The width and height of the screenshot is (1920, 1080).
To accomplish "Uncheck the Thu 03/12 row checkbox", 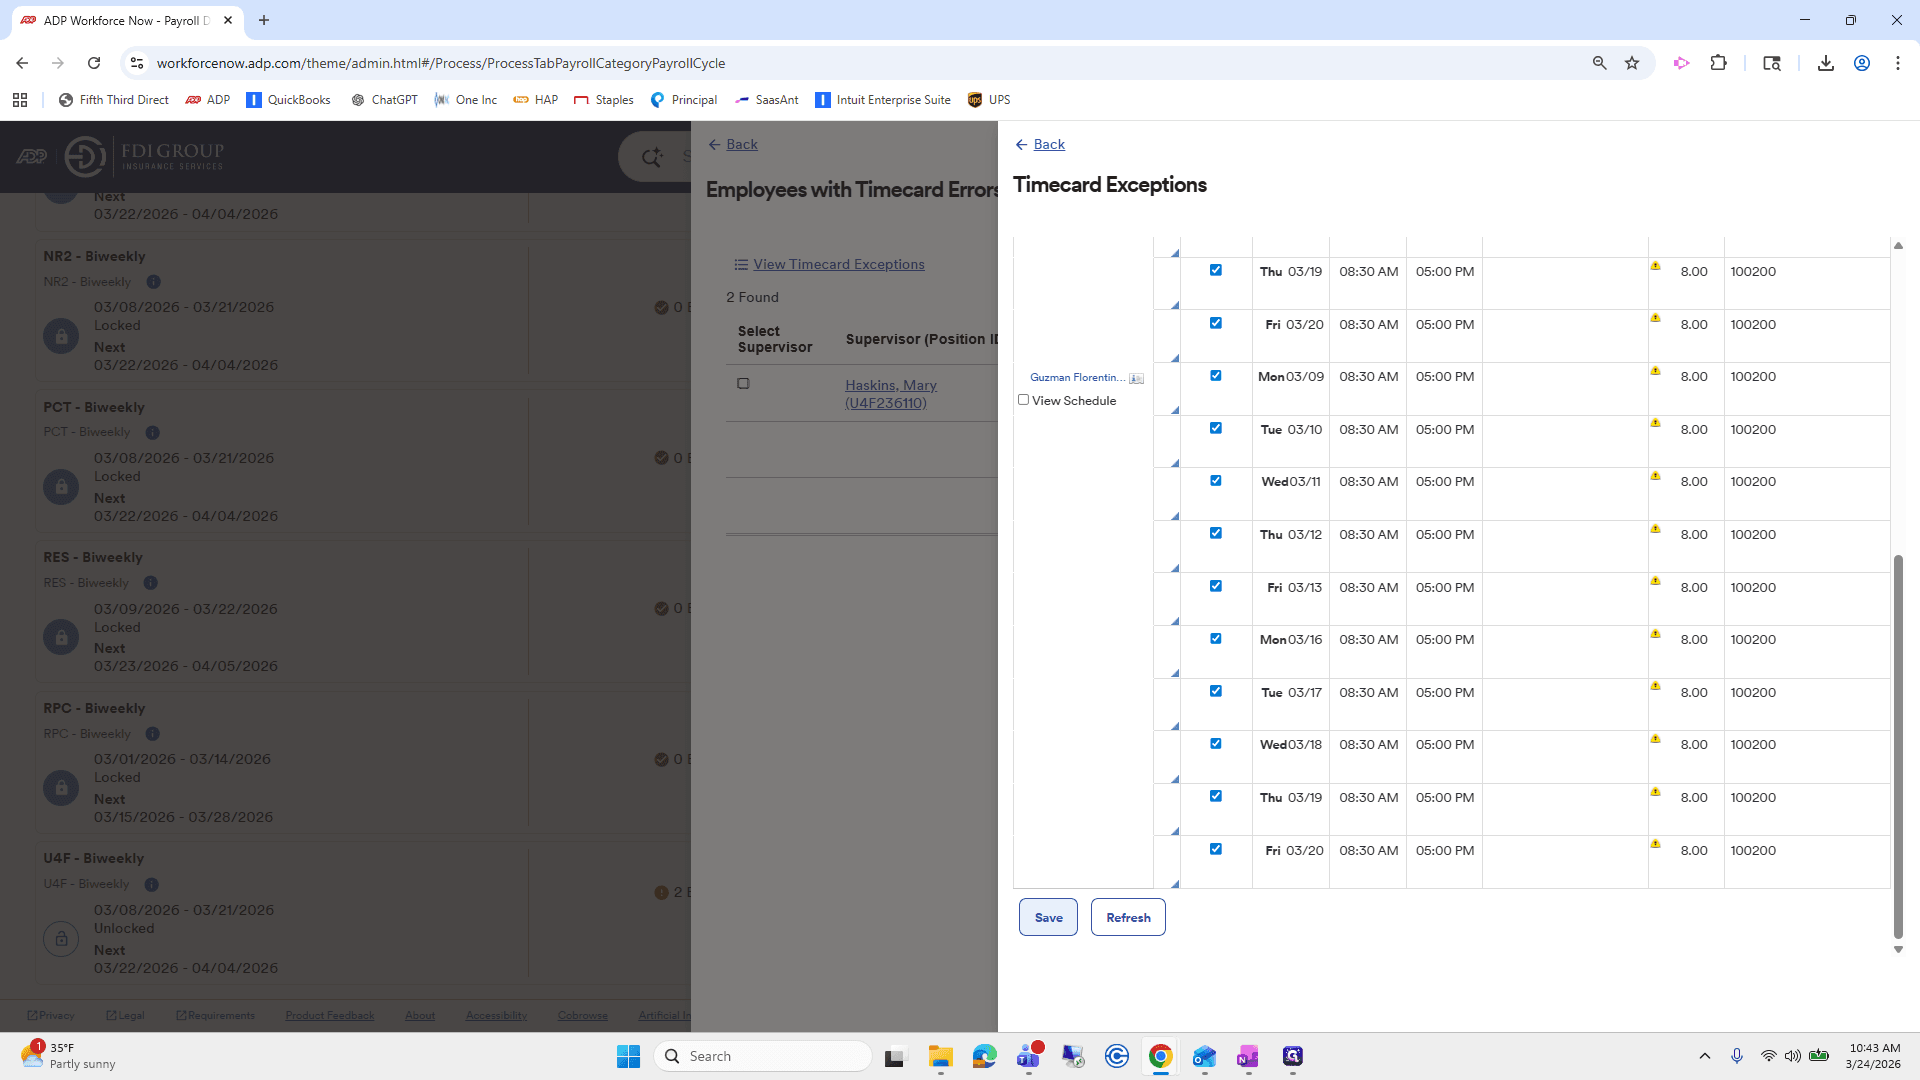I will coord(1216,533).
